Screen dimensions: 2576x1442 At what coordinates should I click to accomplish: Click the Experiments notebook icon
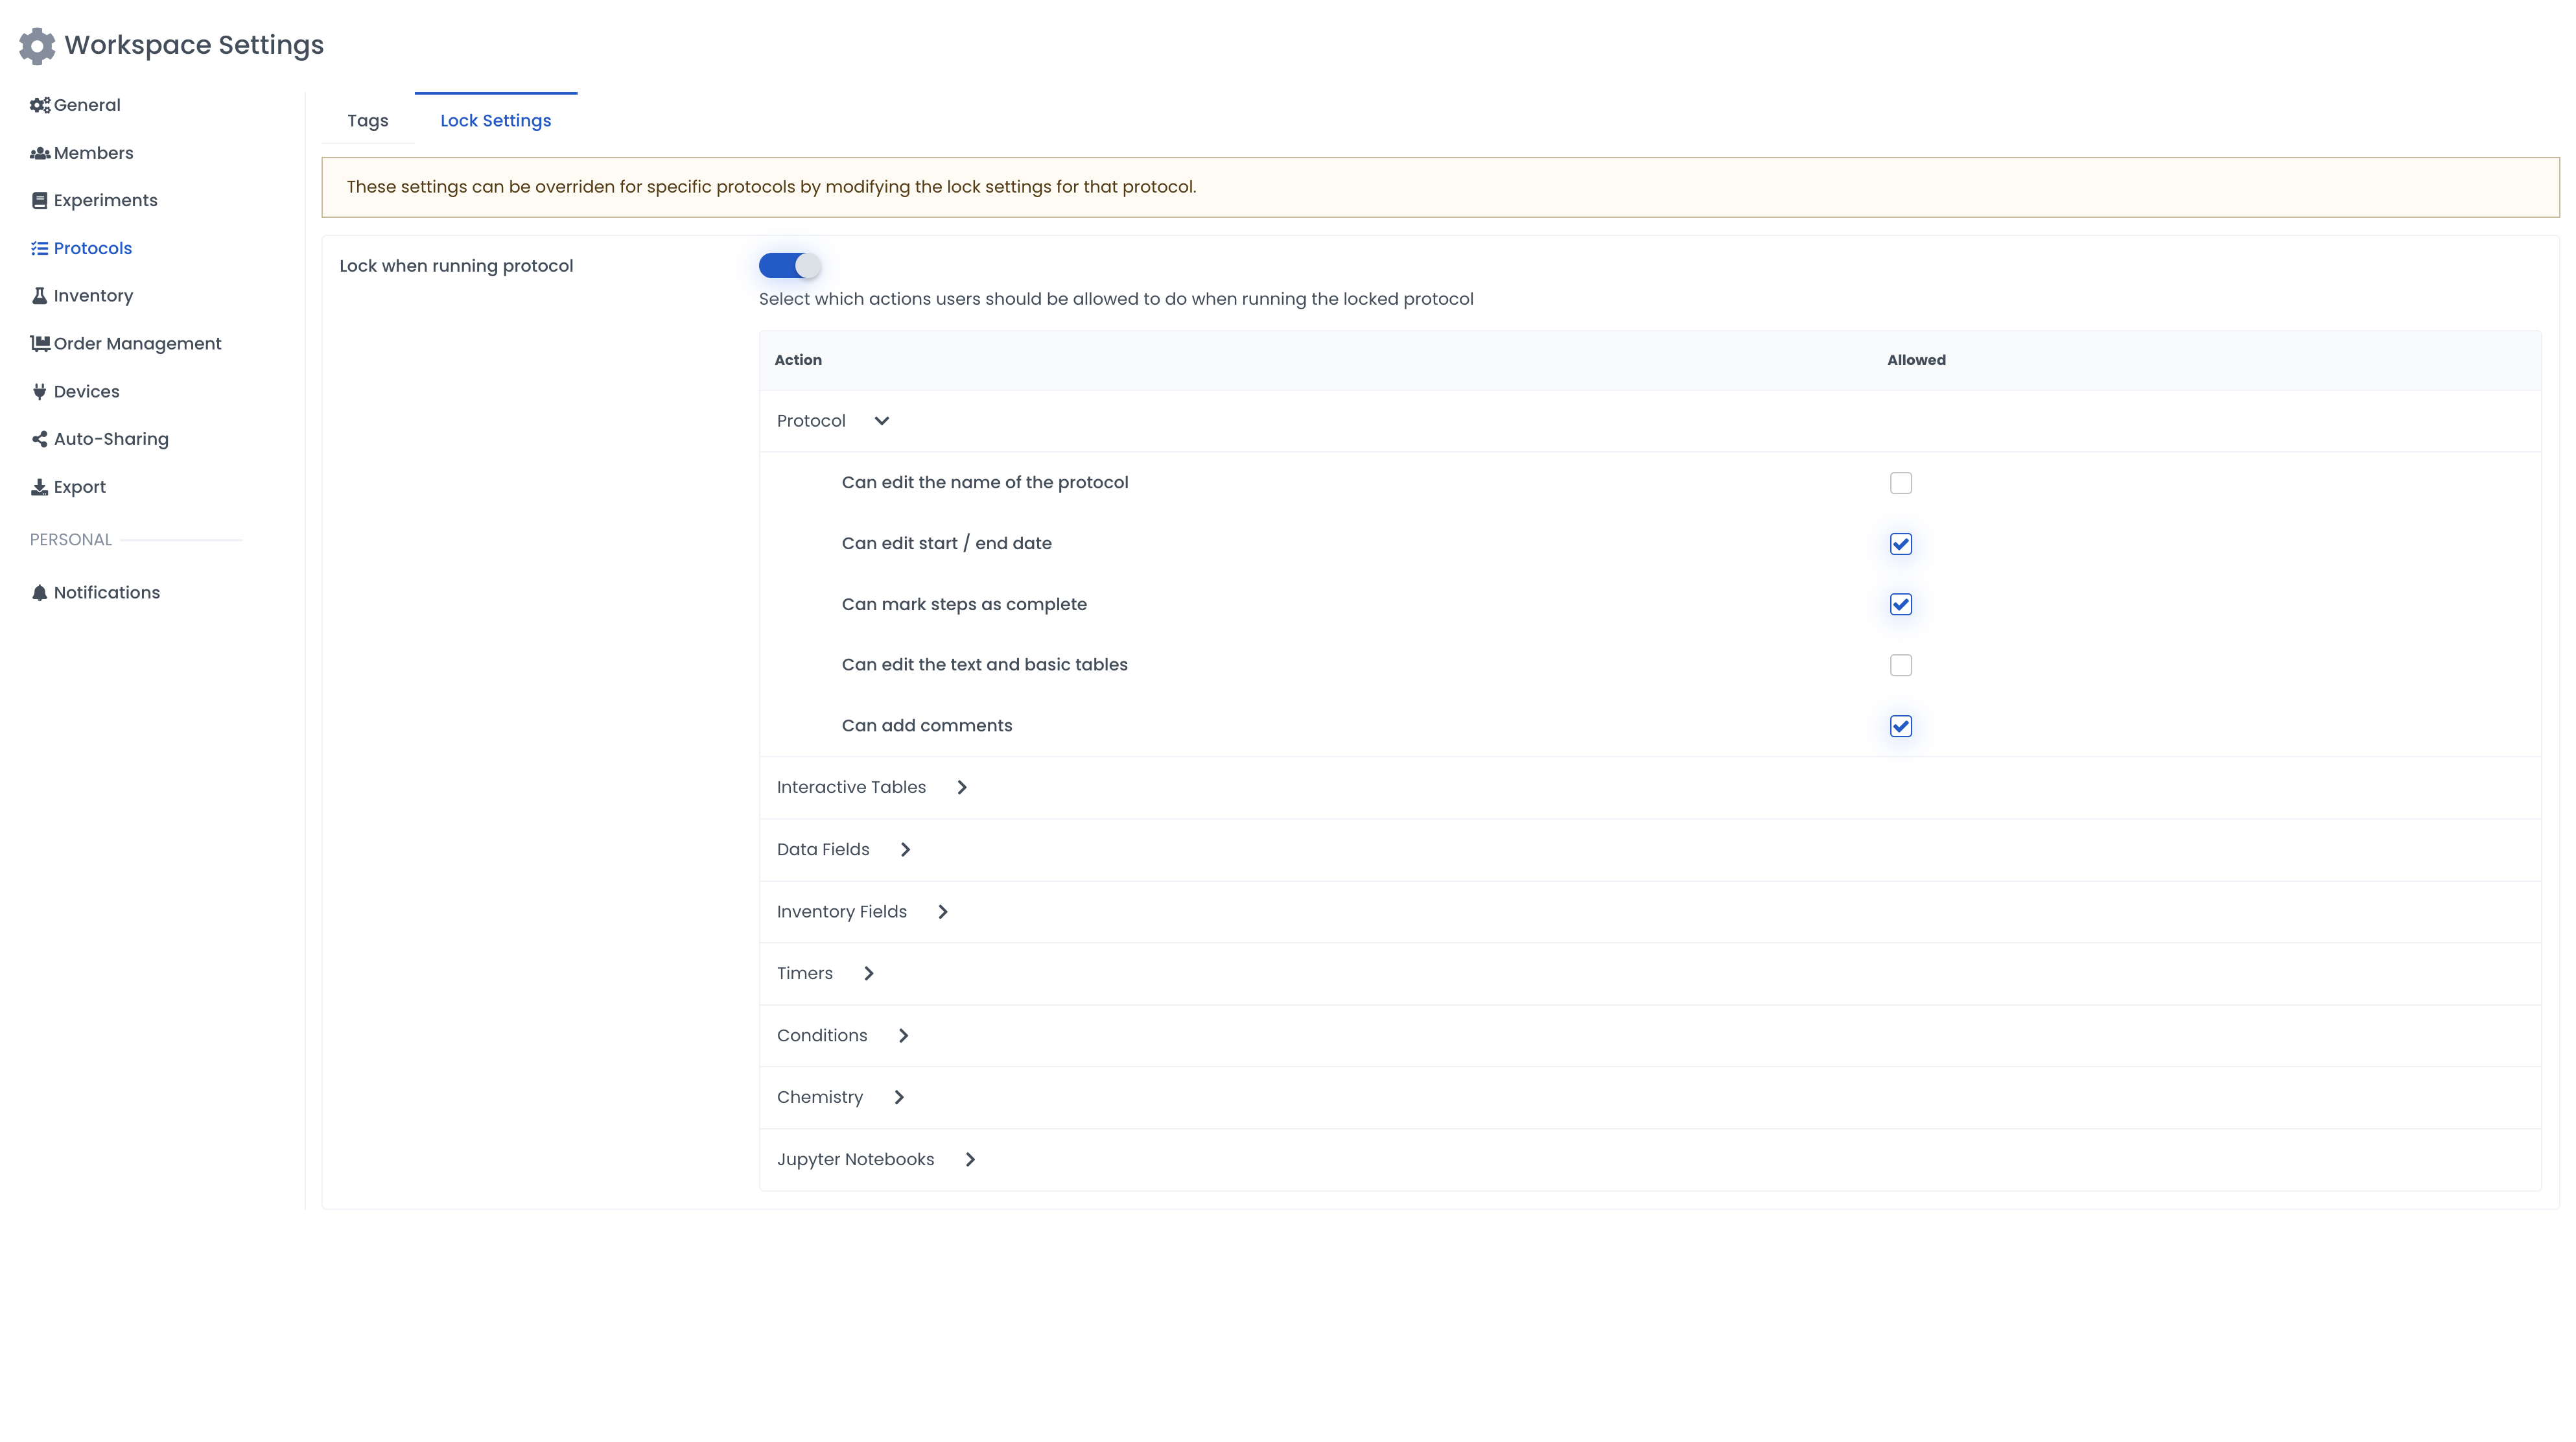pyautogui.click(x=39, y=201)
